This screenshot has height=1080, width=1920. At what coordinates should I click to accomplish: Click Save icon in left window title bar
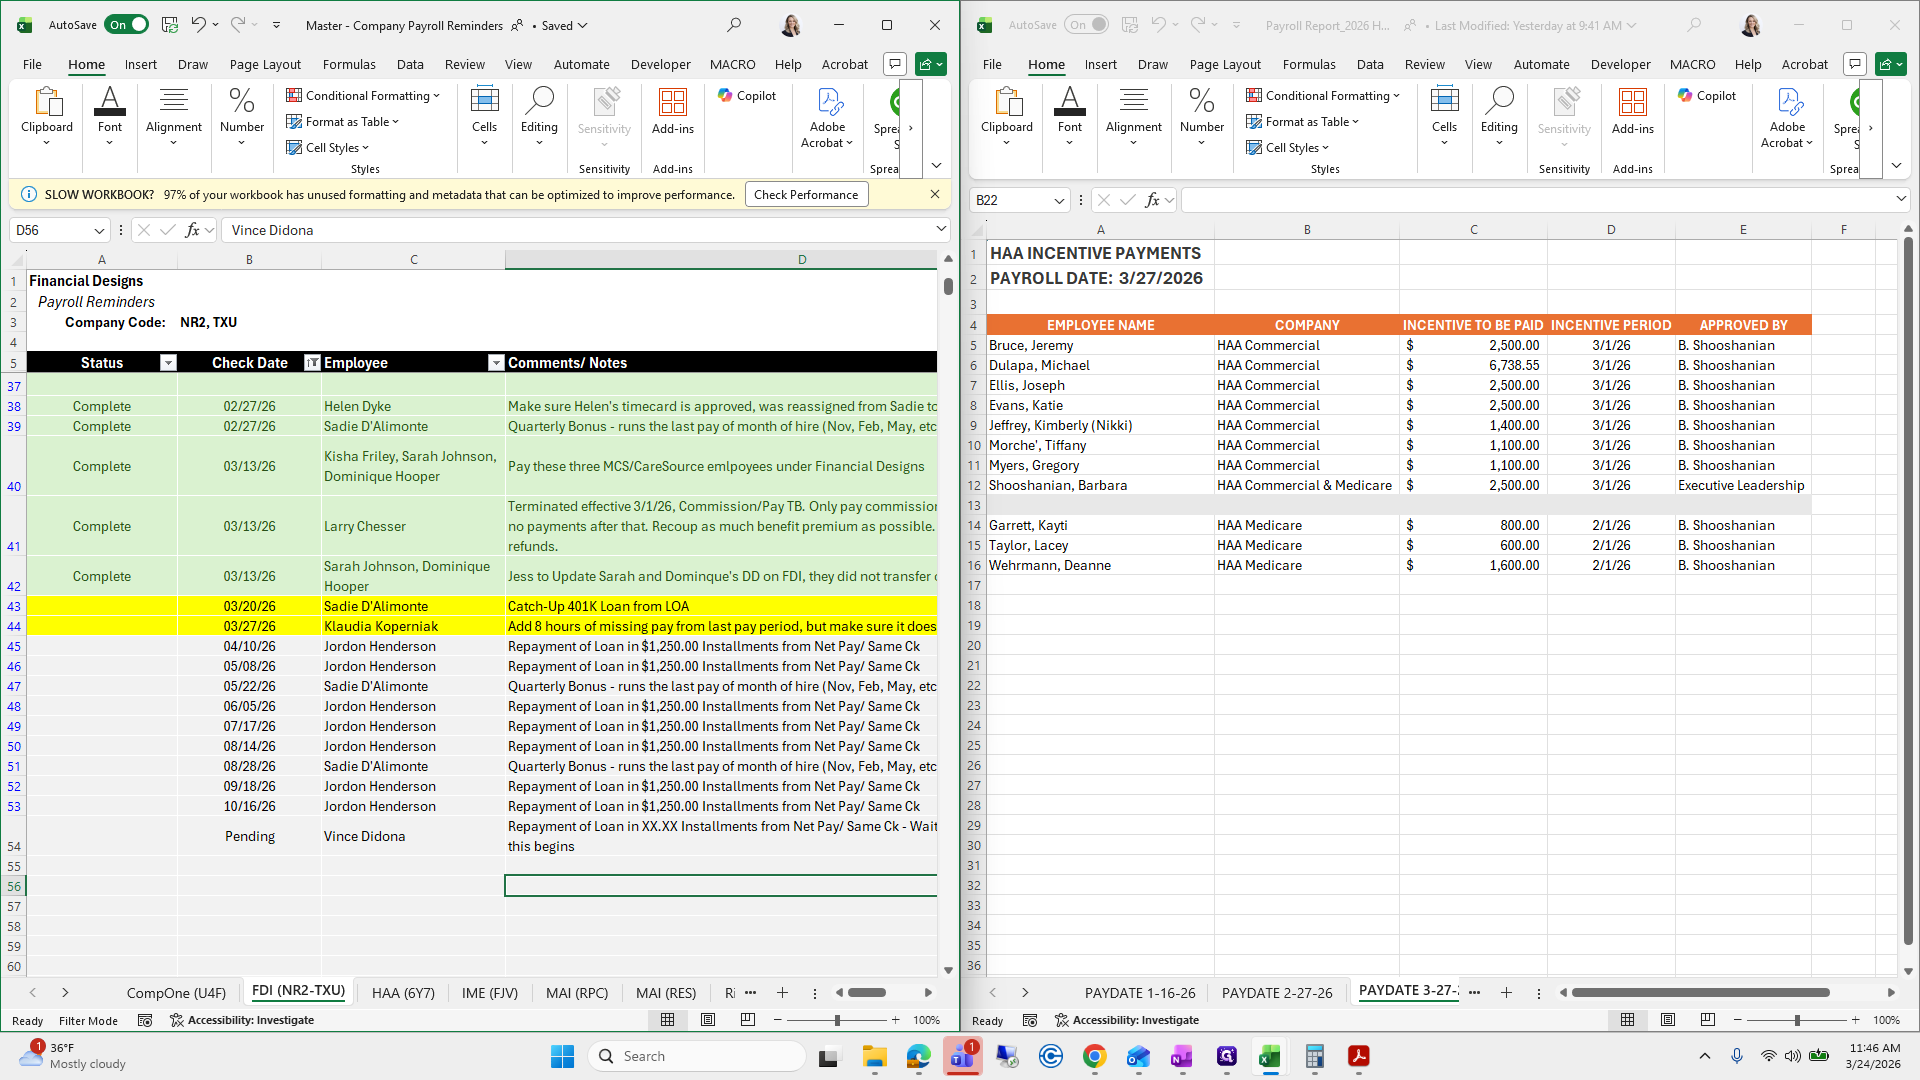pyautogui.click(x=170, y=25)
